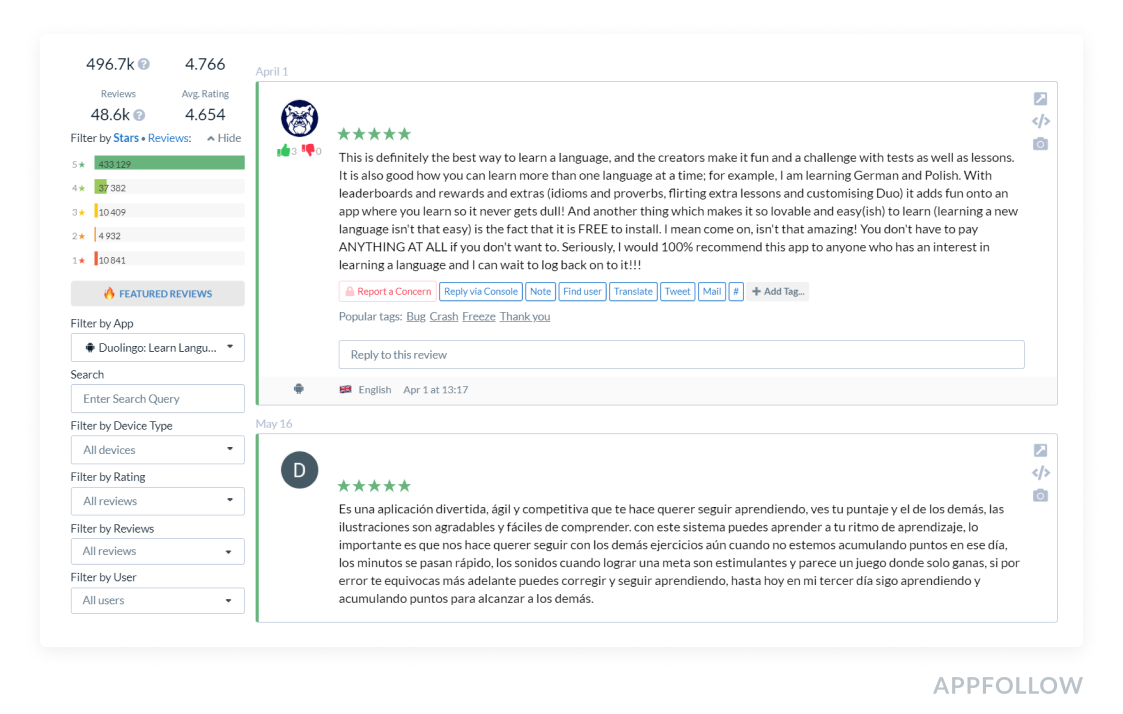Click embed code icon on first review
1123x714 pixels.
tap(1040, 121)
